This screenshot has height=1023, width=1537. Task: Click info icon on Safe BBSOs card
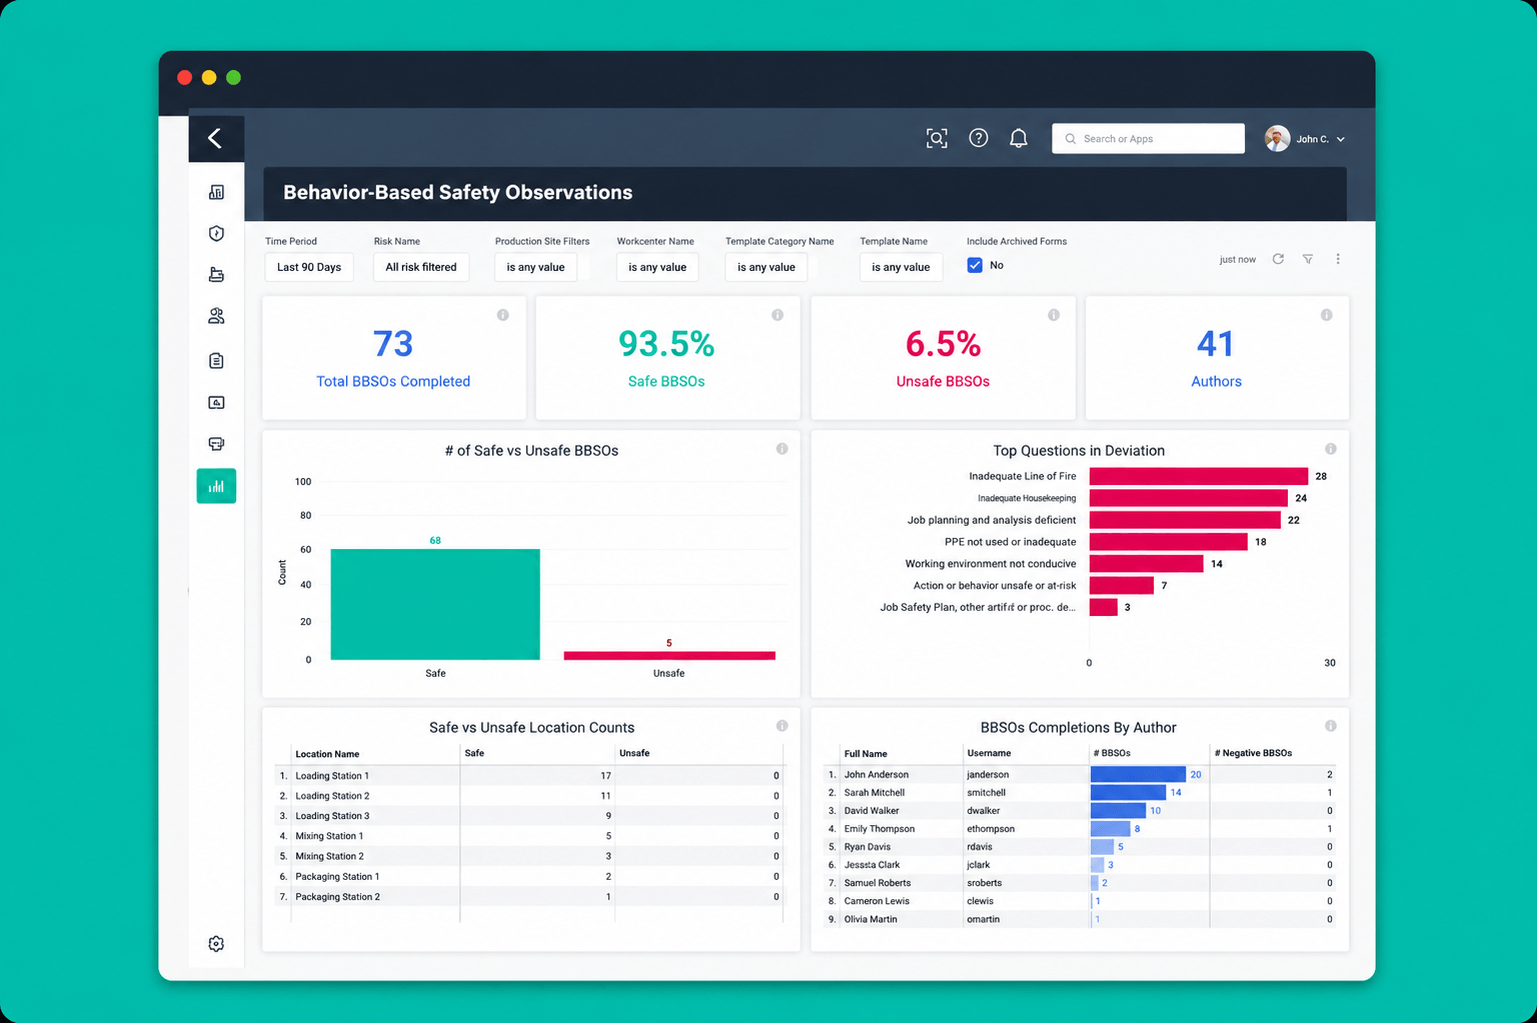coord(777,315)
